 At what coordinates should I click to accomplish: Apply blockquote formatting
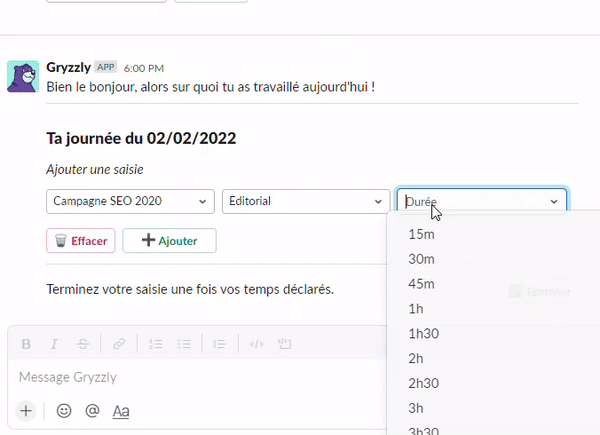click(x=220, y=344)
